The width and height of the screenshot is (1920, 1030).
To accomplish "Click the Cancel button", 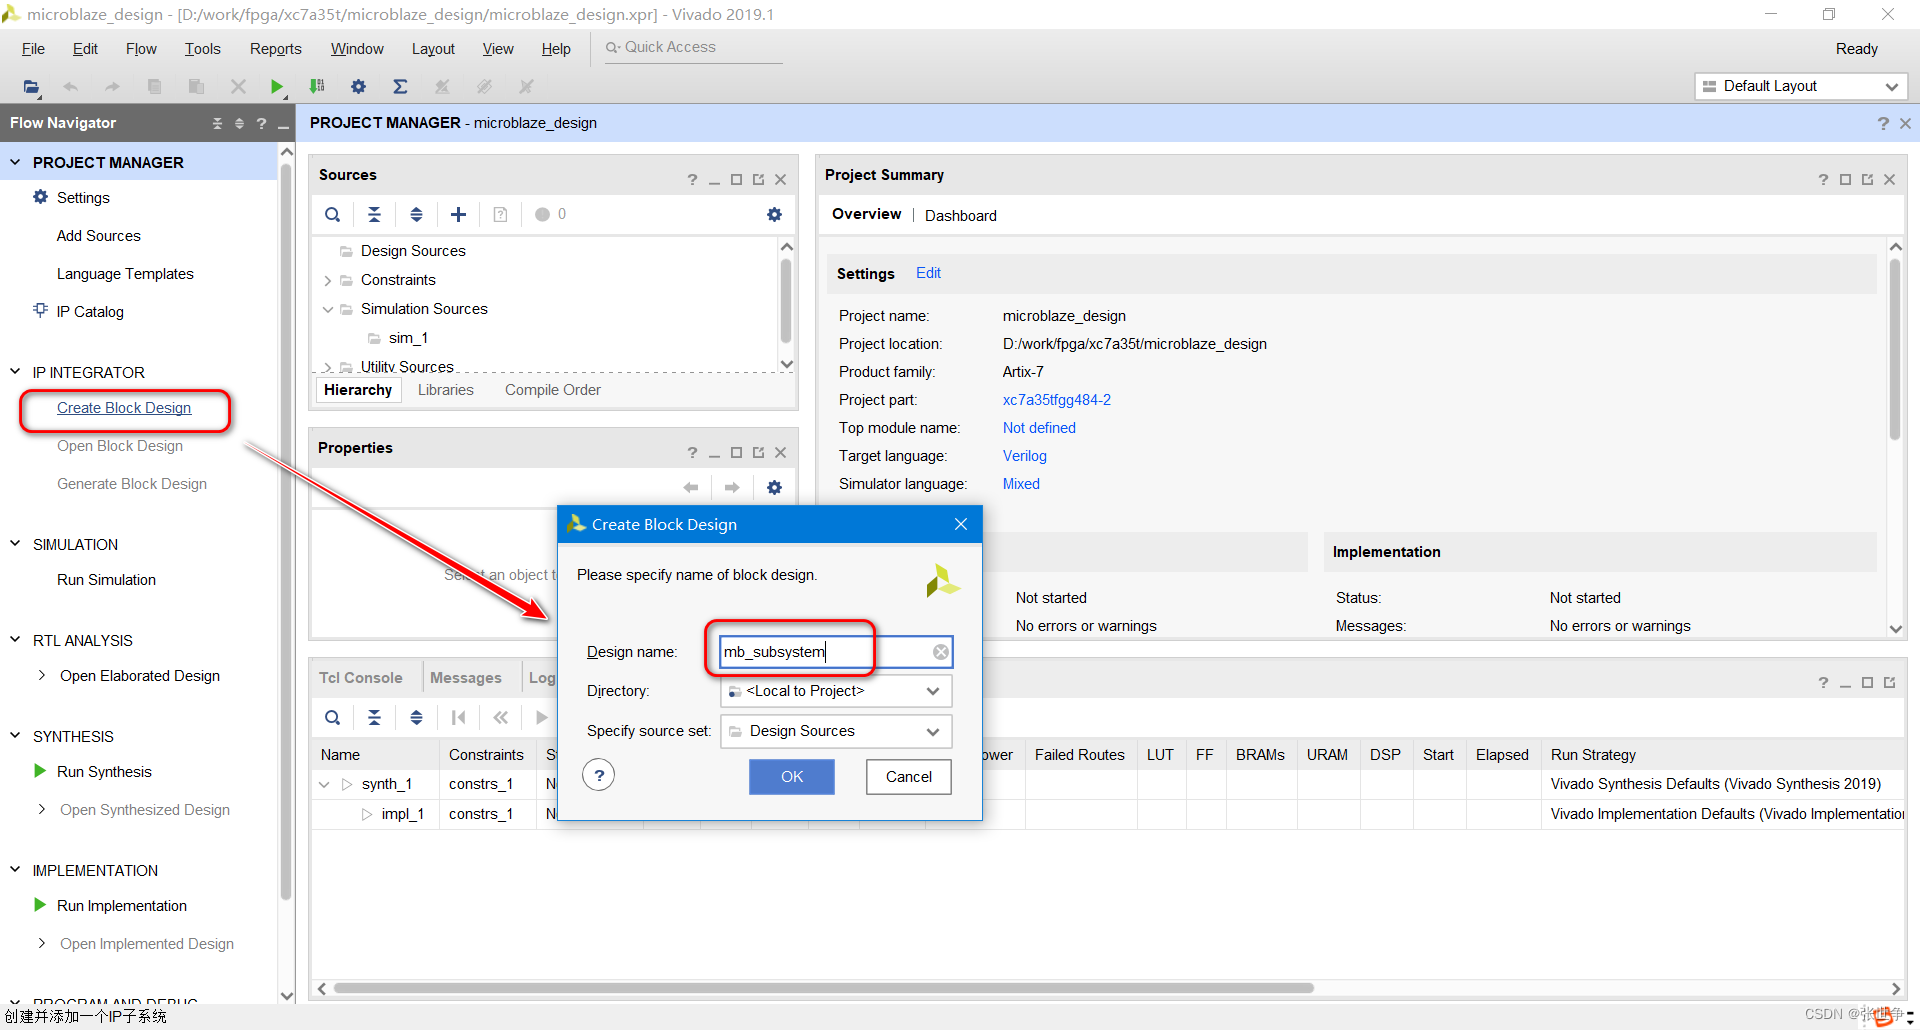I will pyautogui.click(x=908, y=777).
